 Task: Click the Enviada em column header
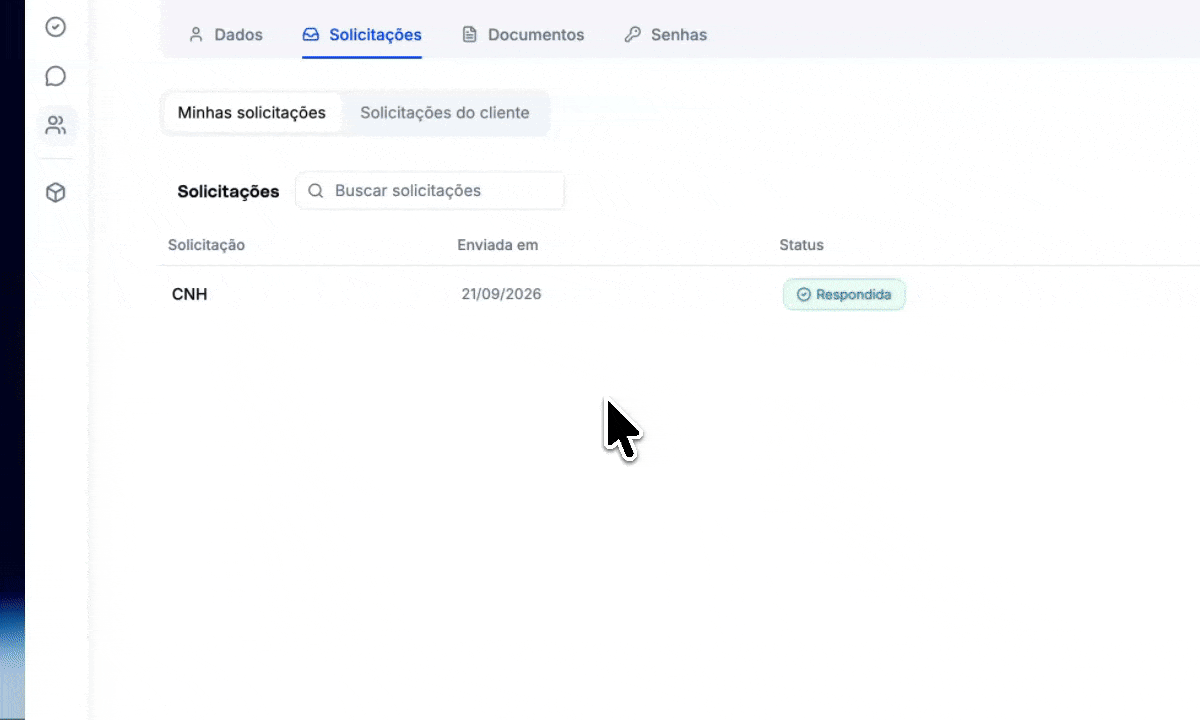coord(498,245)
